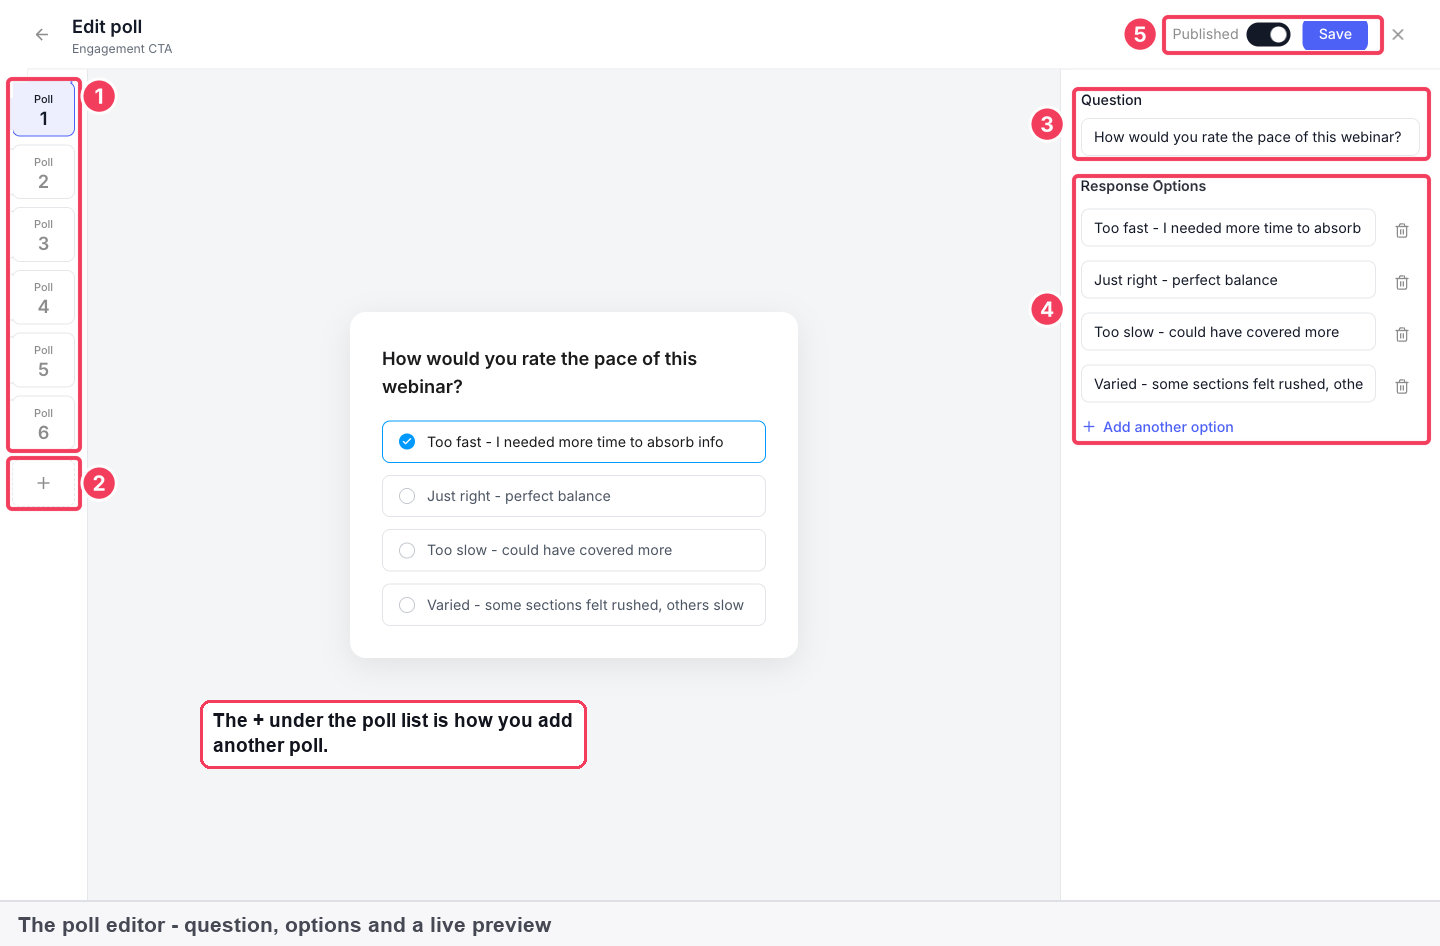Delete the 'Too fast' response option
1440x946 pixels.
click(1402, 230)
